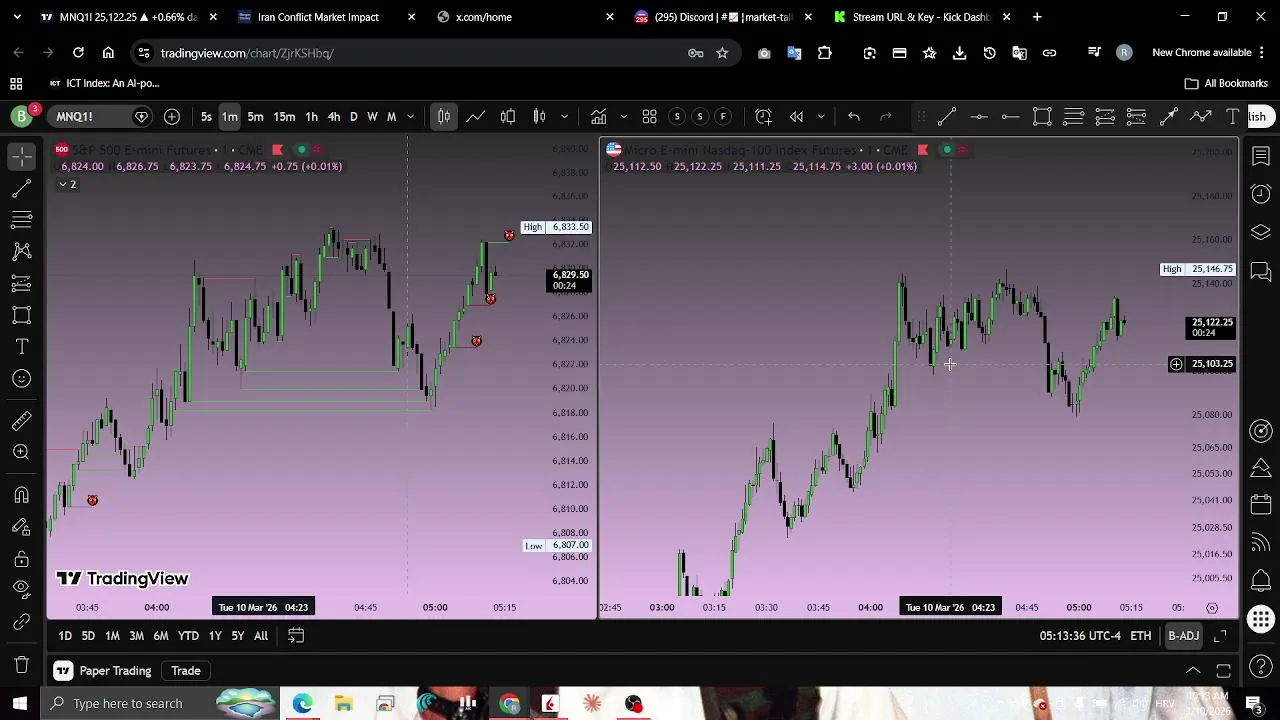
Task: Toggle lock all drawings in left sidebar
Action: 21,558
